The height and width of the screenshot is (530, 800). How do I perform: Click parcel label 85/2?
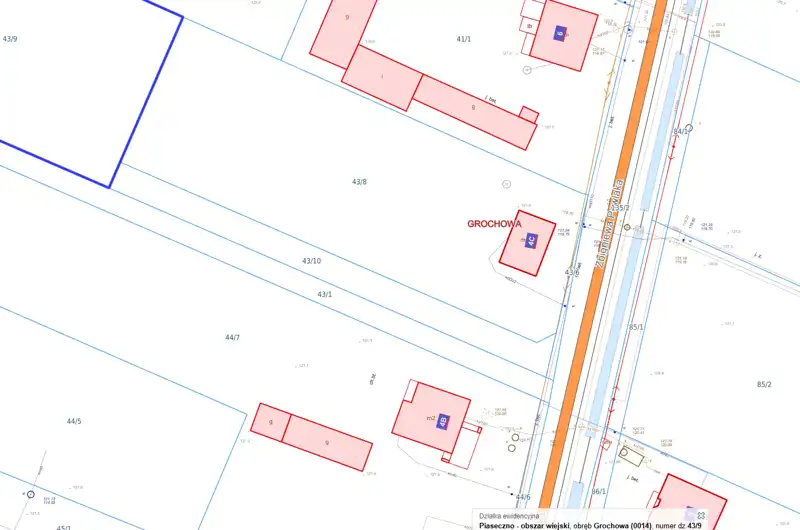click(764, 384)
